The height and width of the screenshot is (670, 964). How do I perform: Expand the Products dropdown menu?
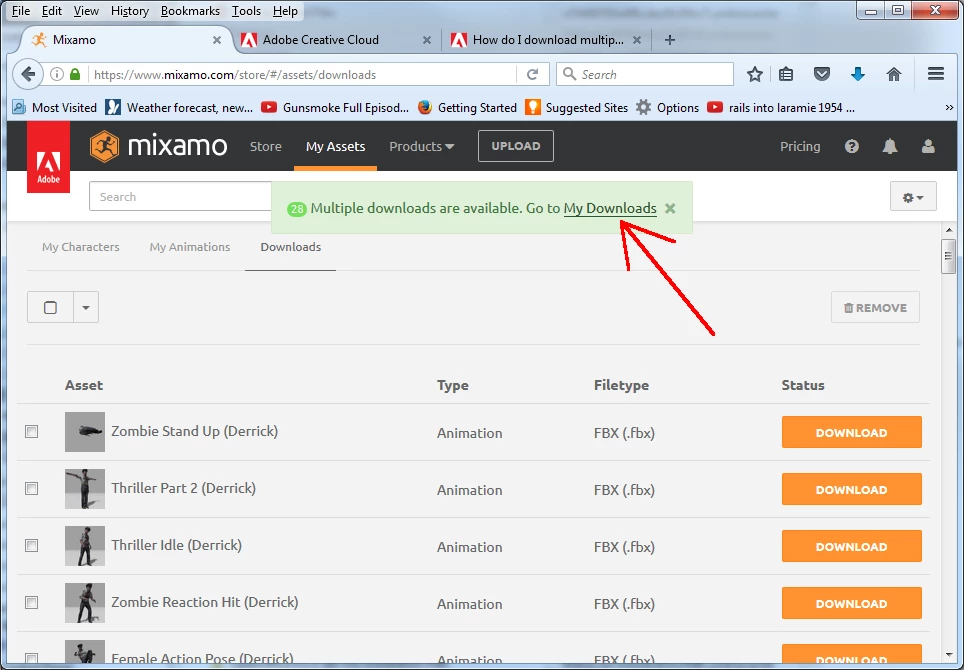(422, 146)
